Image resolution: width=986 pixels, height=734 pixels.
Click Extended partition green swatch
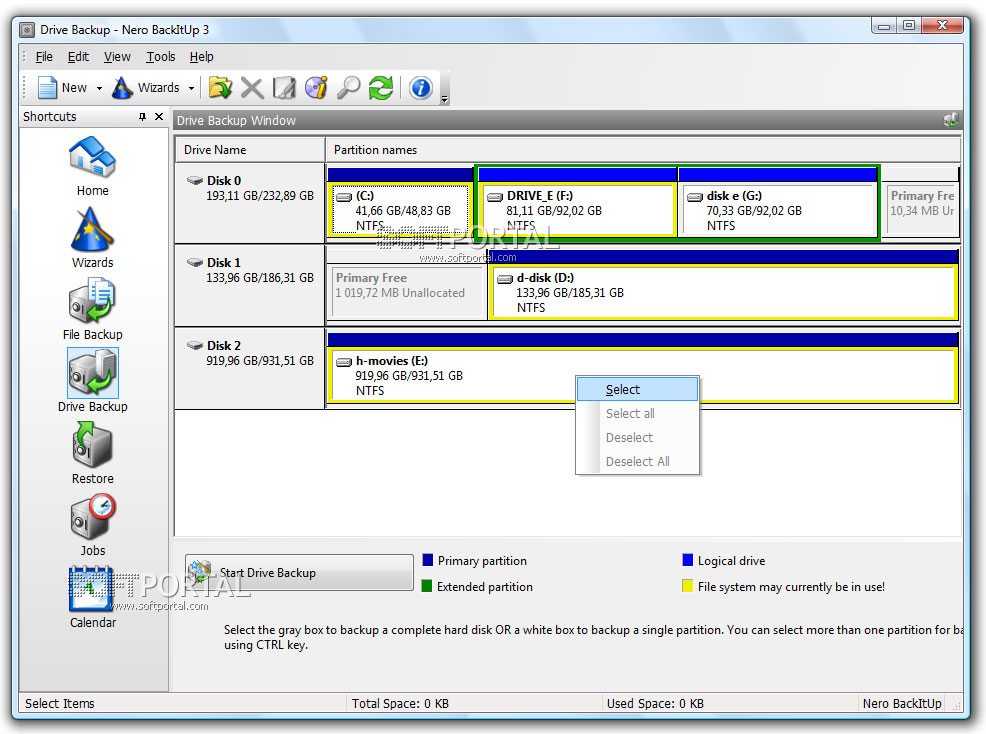(427, 586)
